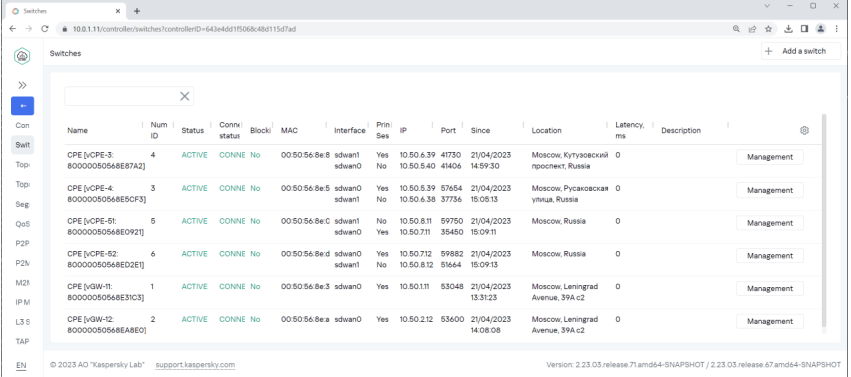Click the Location column header
Screen dimensions: 851x377
click(x=547, y=130)
